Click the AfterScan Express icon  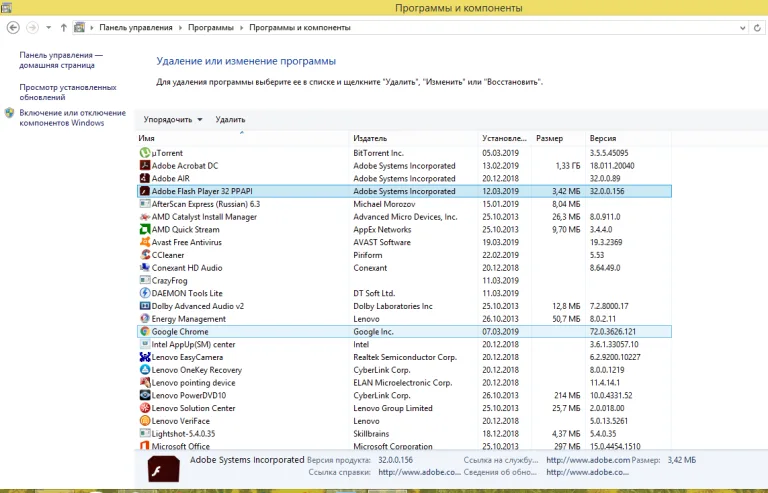(x=144, y=204)
